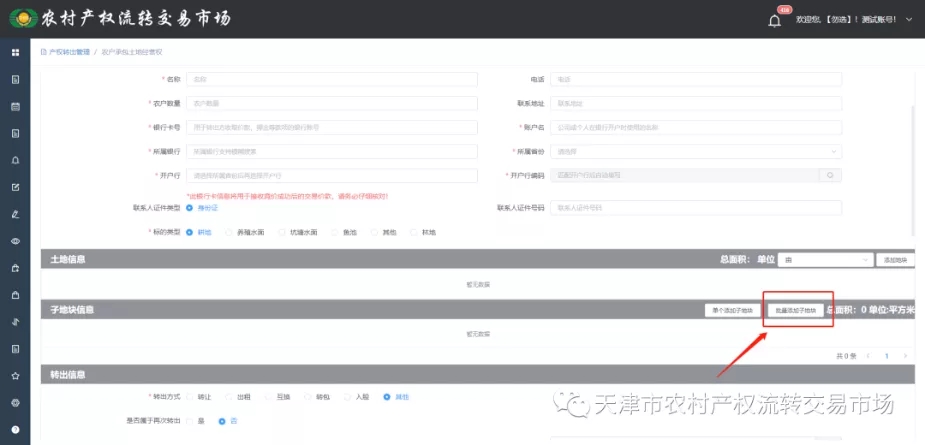Click the grid dashboard icon in sidebar
Image resolution: width=925 pixels, height=445 pixels.
pos(15,52)
